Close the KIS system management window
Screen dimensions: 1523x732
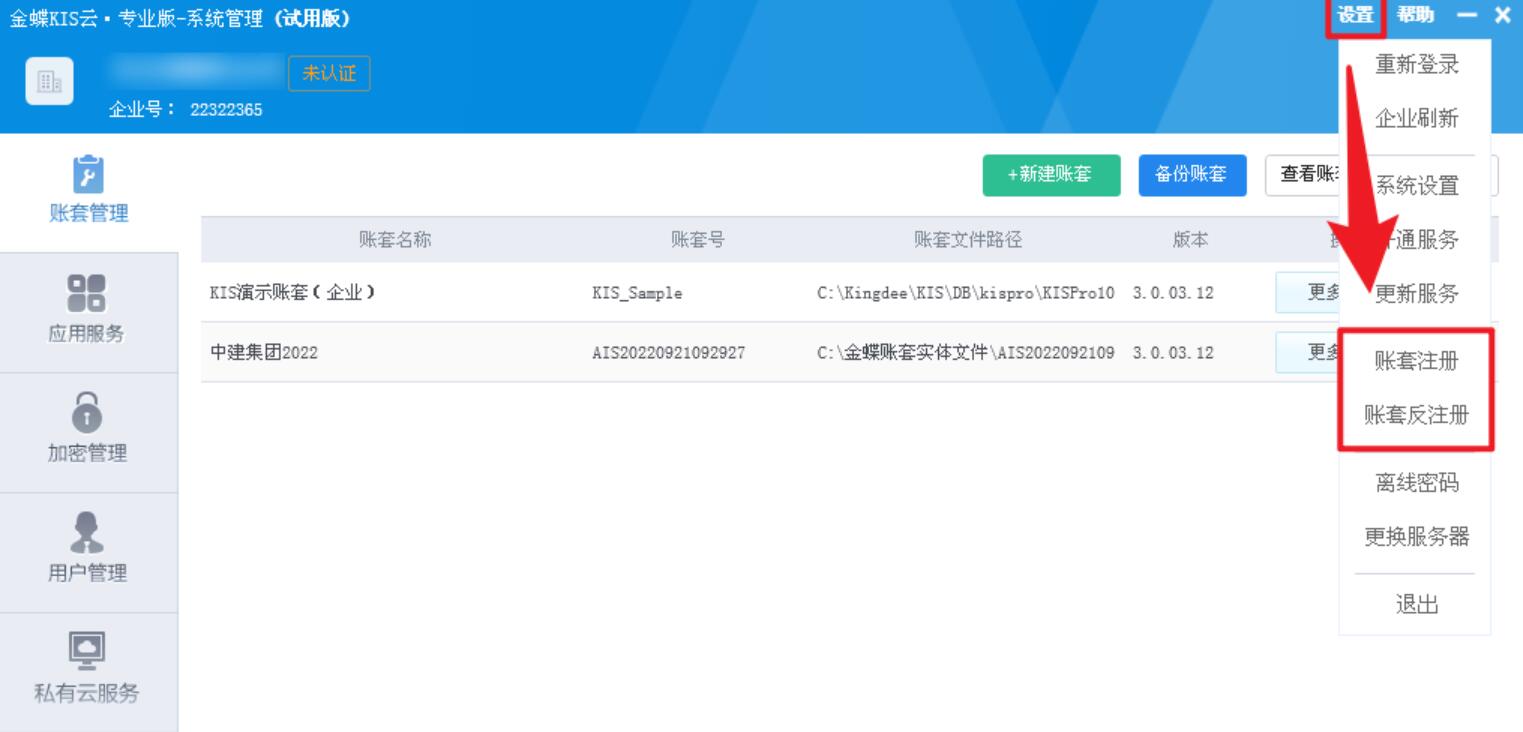(x=1502, y=15)
